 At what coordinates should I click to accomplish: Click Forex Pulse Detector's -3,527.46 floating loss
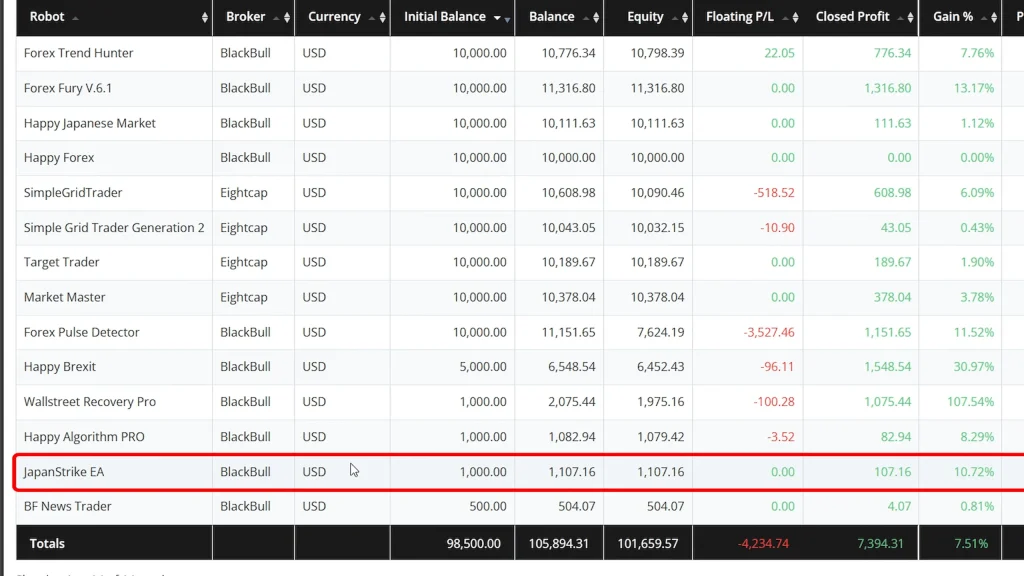(x=769, y=332)
